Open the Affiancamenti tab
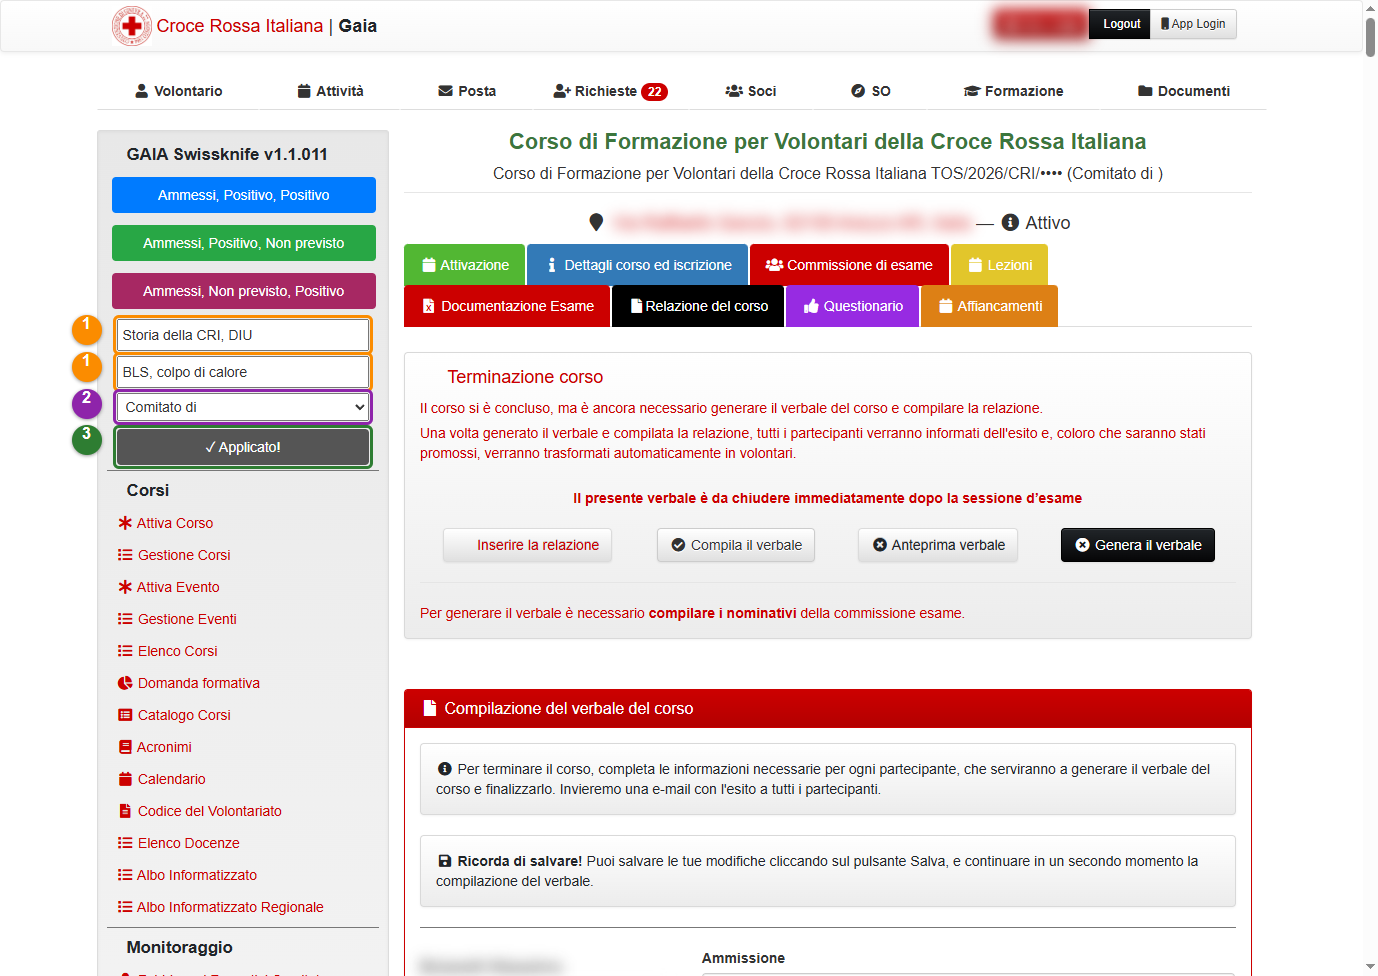 pyautogui.click(x=990, y=306)
